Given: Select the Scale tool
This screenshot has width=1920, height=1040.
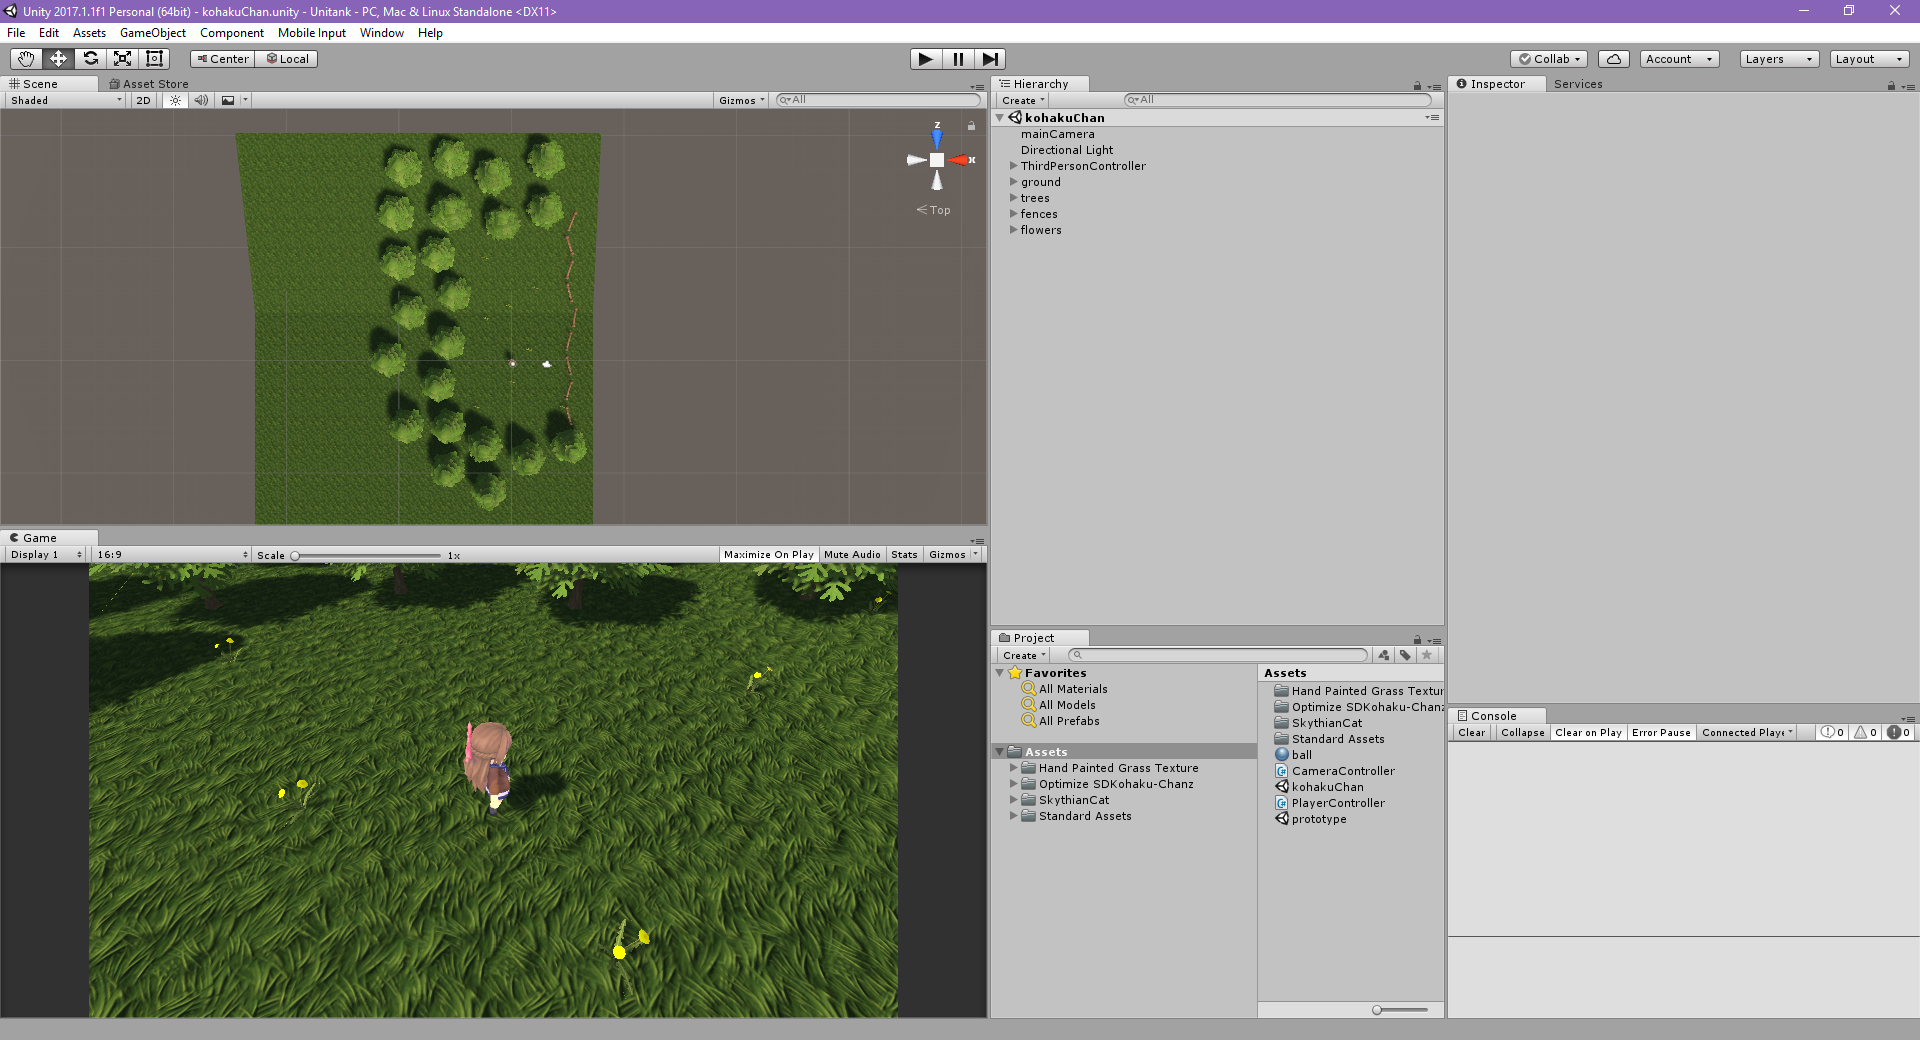Looking at the screenshot, I should 122,59.
